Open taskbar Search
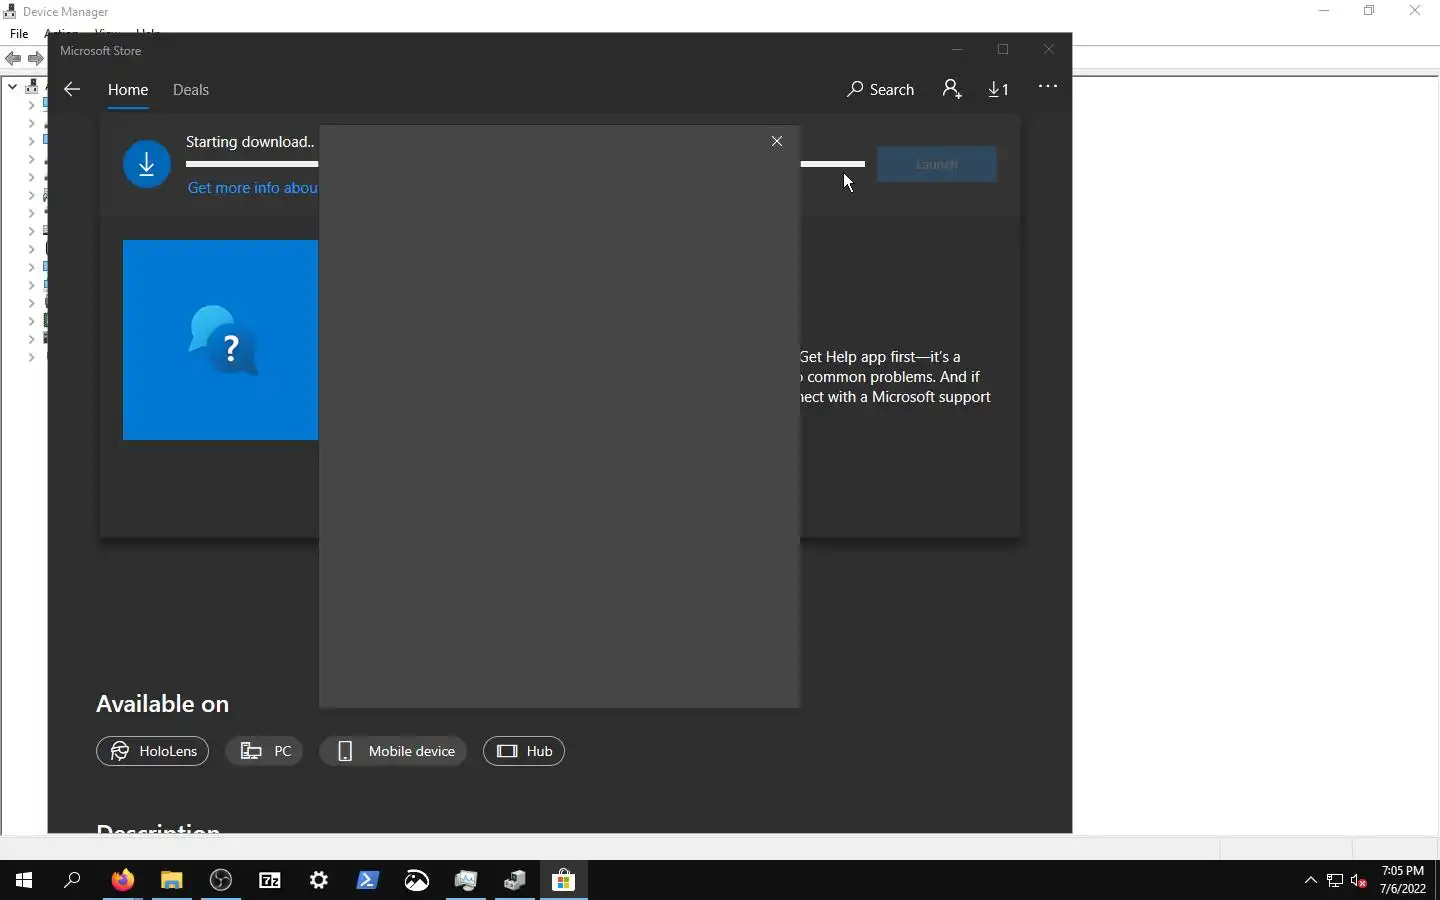 tap(72, 880)
